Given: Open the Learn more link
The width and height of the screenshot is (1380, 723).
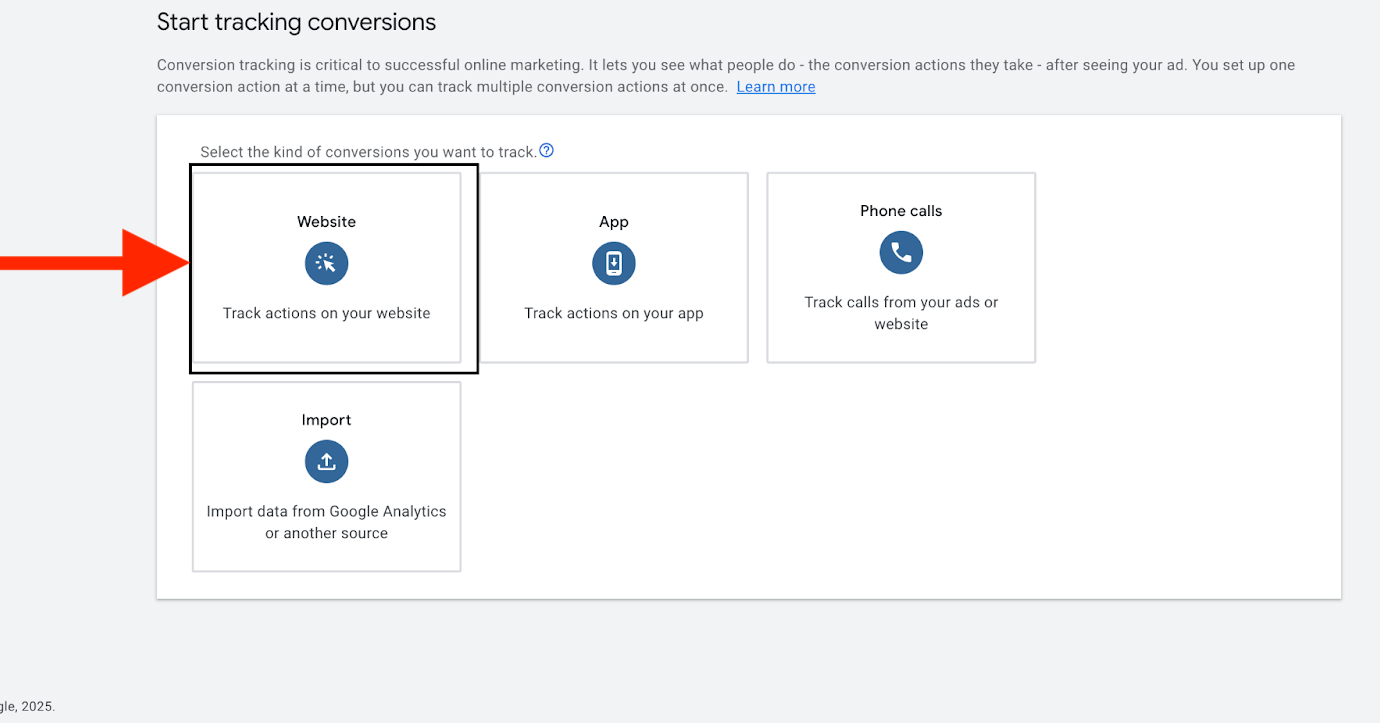Looking at the screenshot, I should pos(775,87).
